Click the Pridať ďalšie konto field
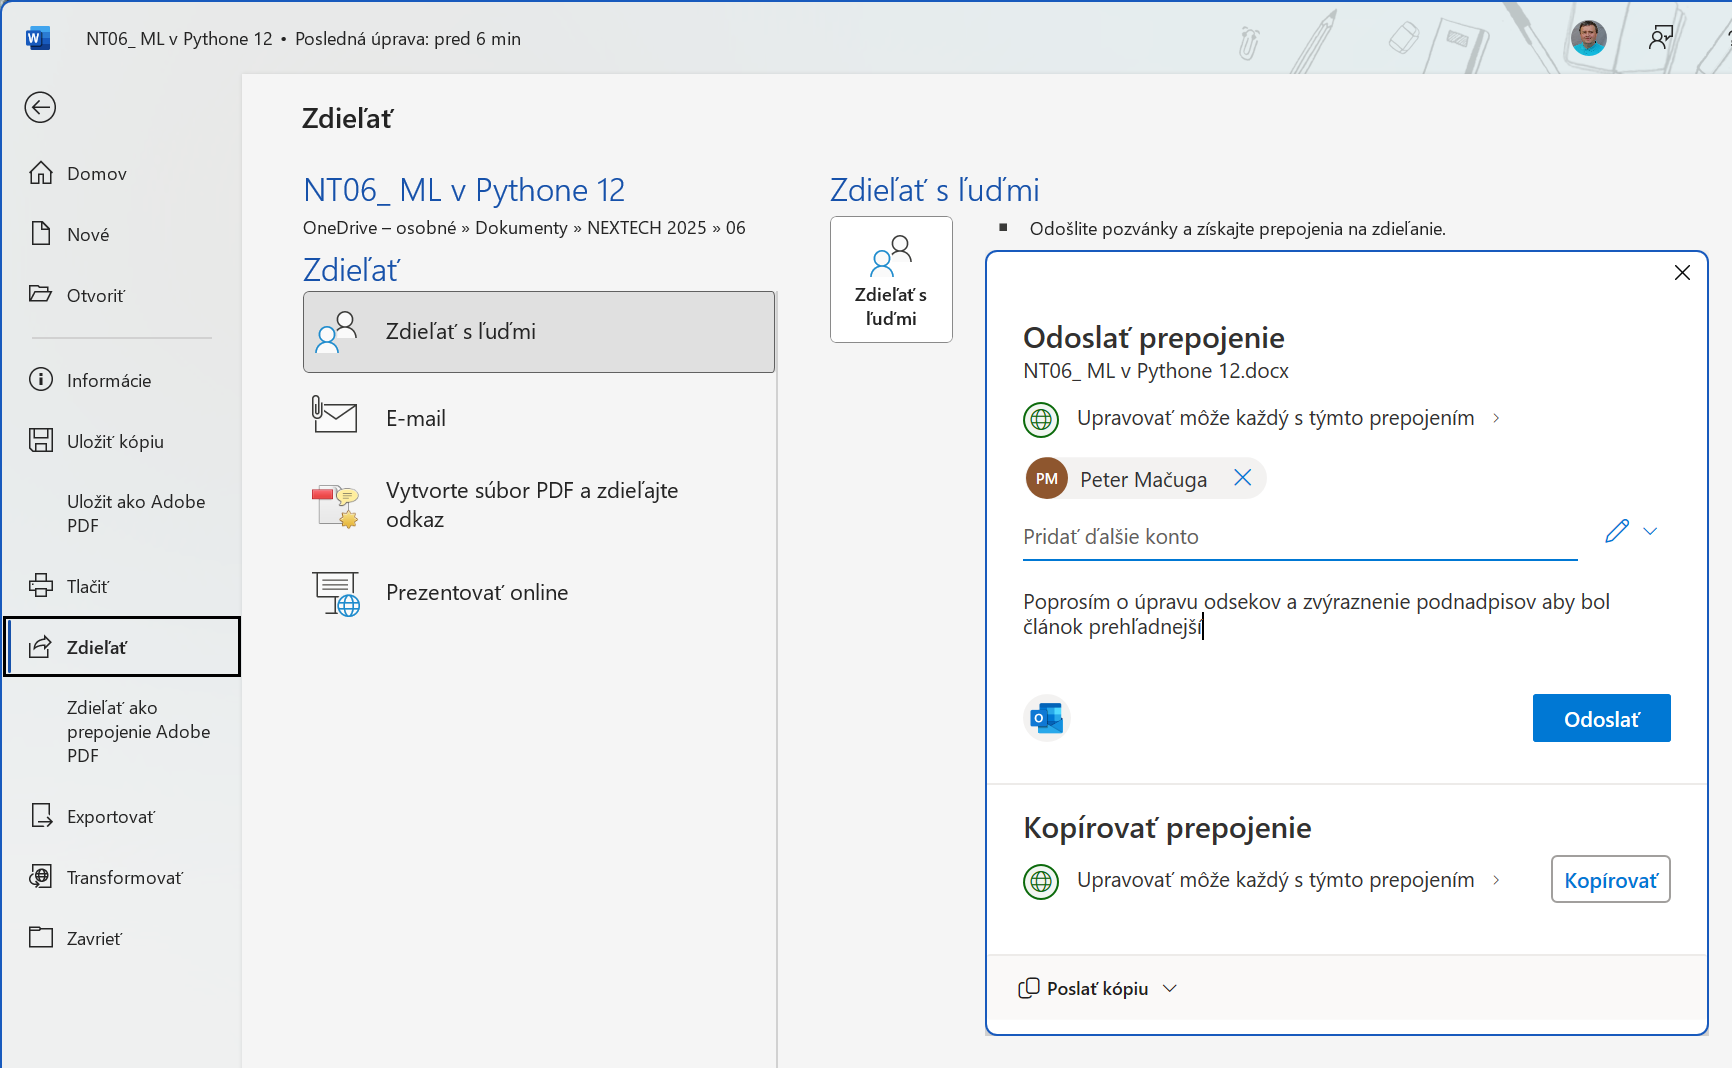This screenshot has height=1068, width=1732. (1298, 537)
